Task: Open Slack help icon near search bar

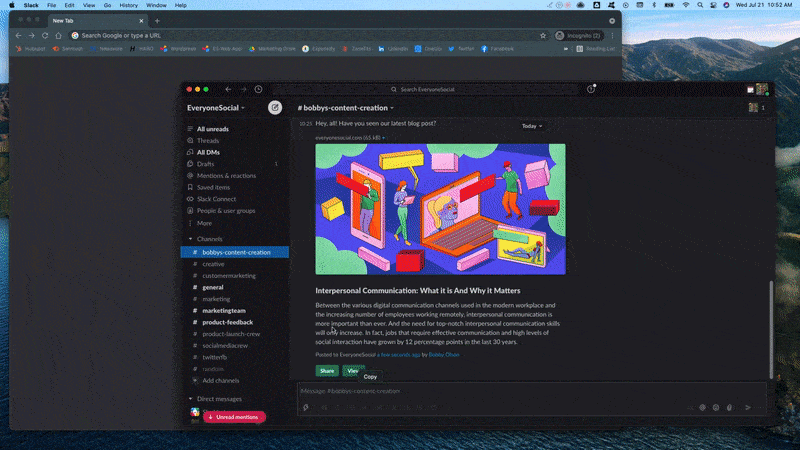Action: coord(591,89)
